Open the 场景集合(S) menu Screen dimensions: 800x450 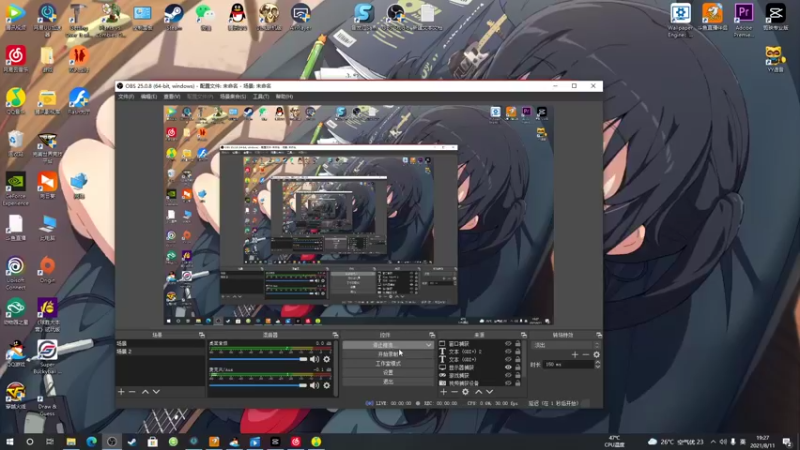click(233, 96)
